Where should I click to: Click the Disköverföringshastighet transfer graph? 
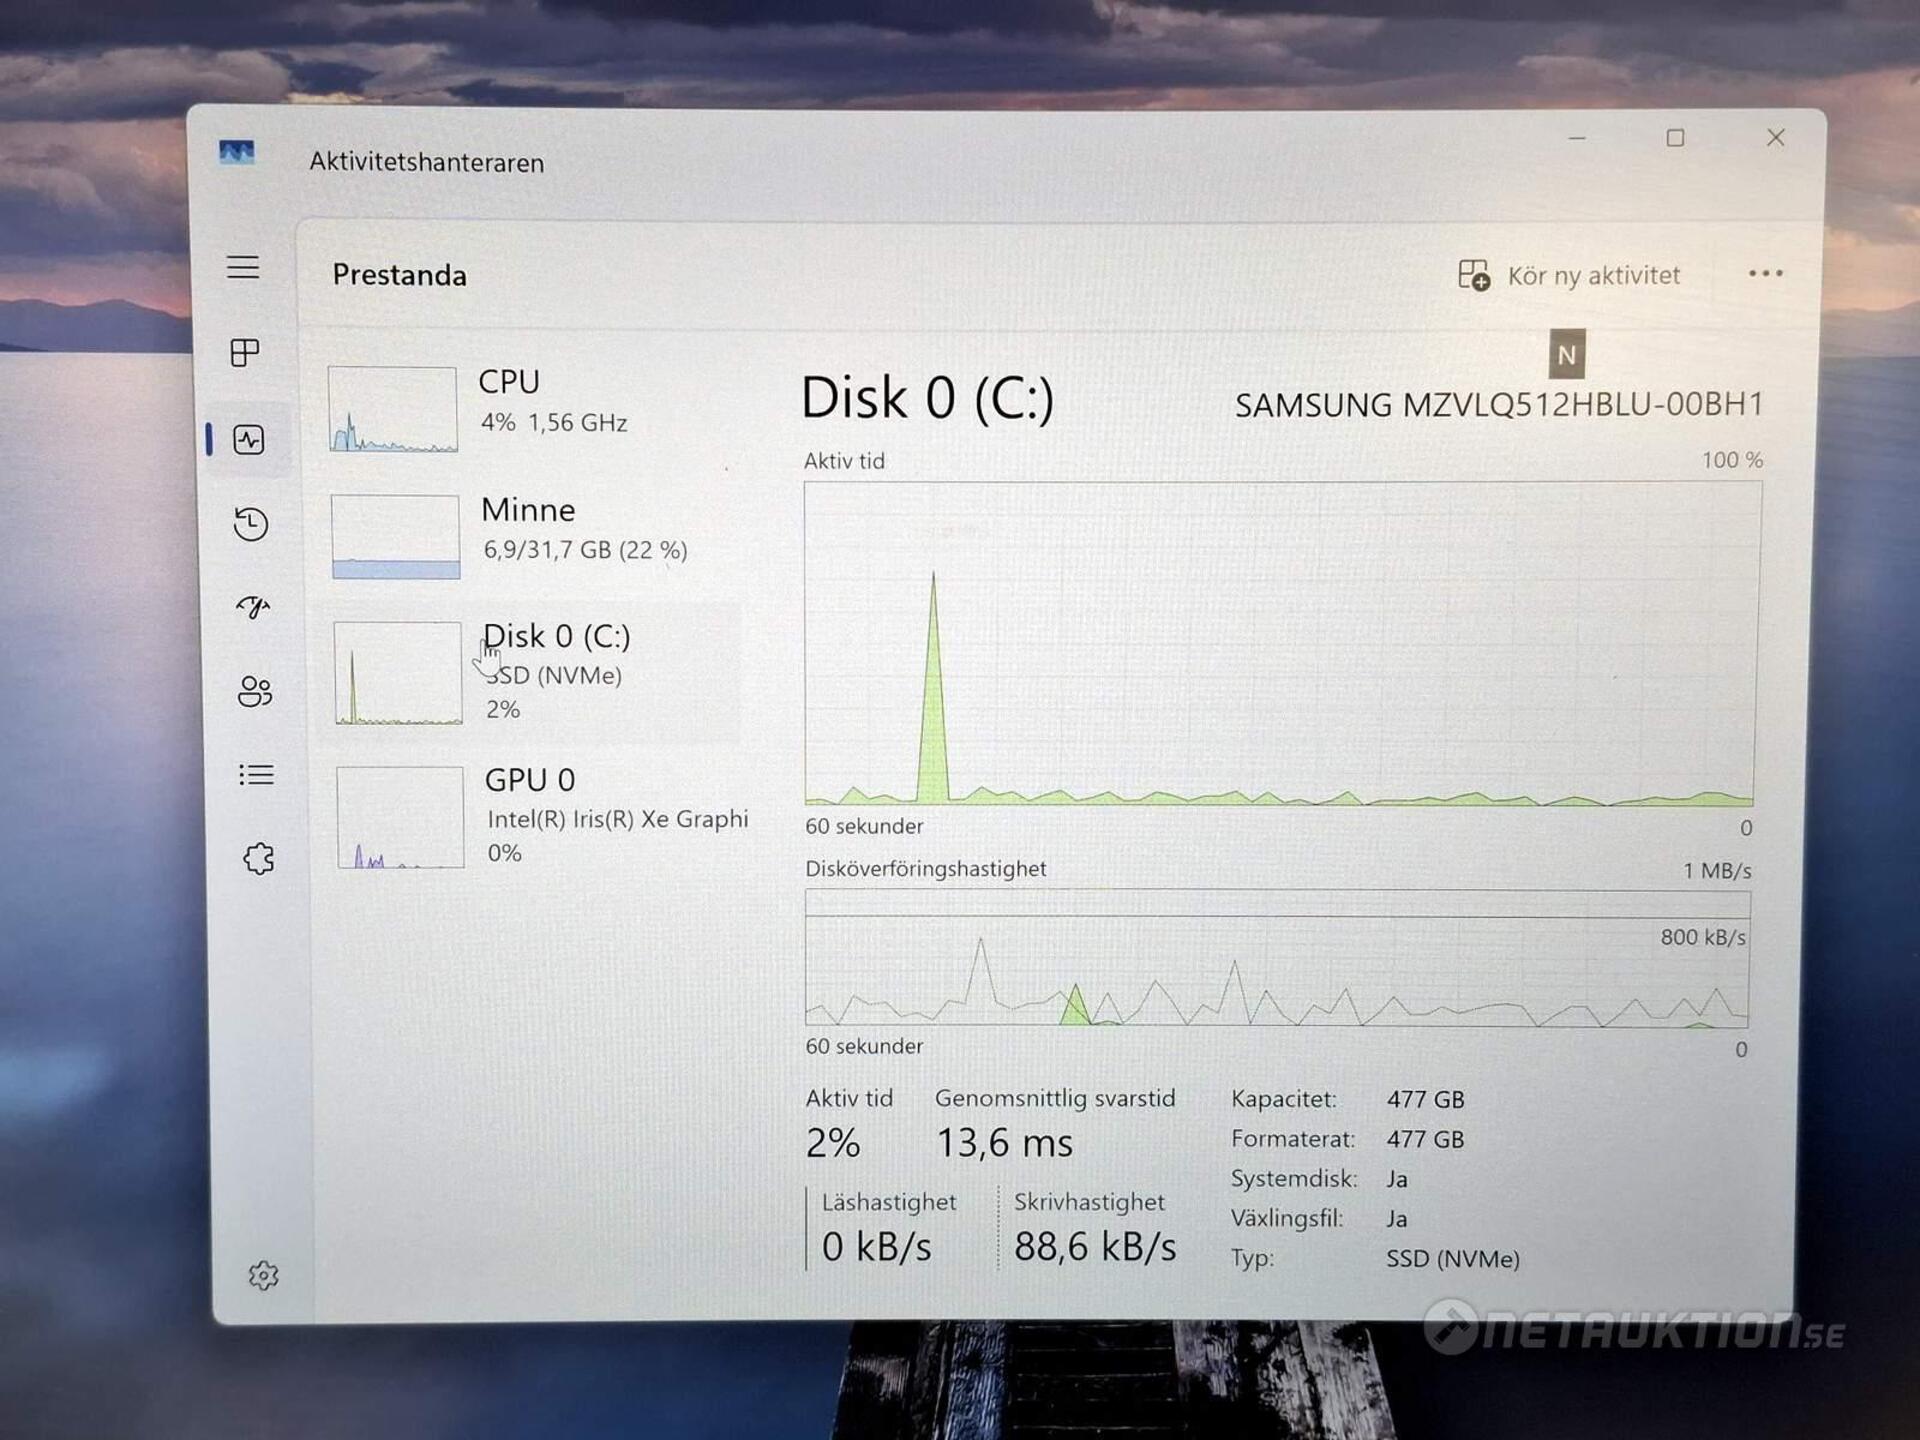tap(1277, 958)
